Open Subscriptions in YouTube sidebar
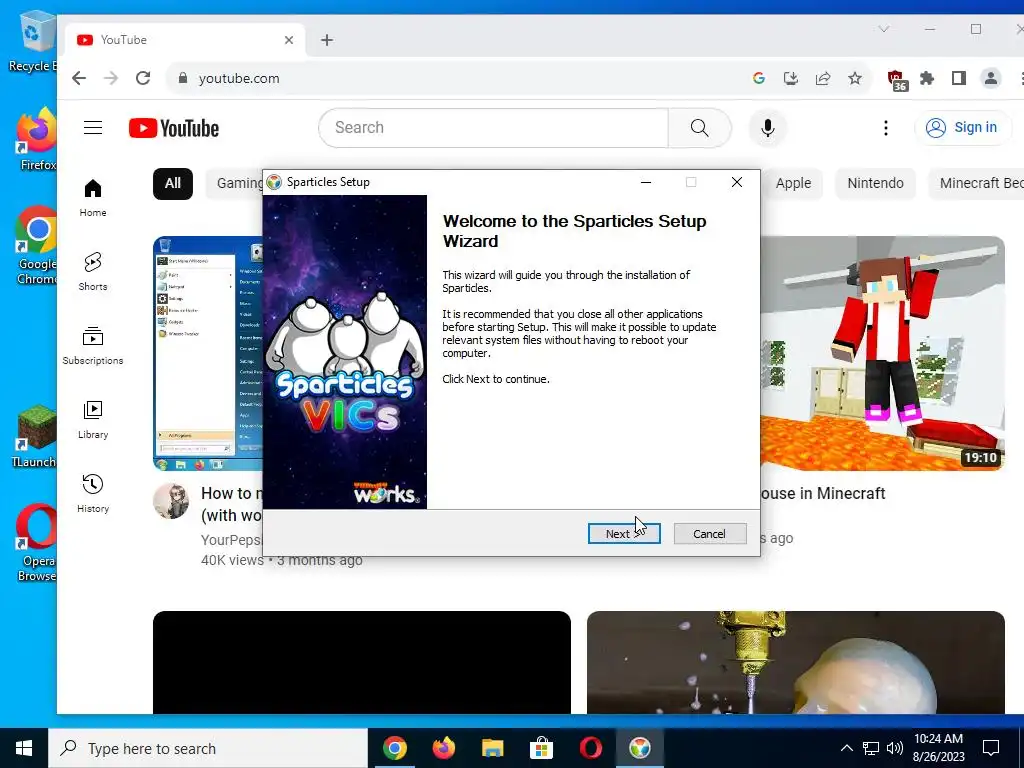 pyautogui.click(x=93, y=345)
